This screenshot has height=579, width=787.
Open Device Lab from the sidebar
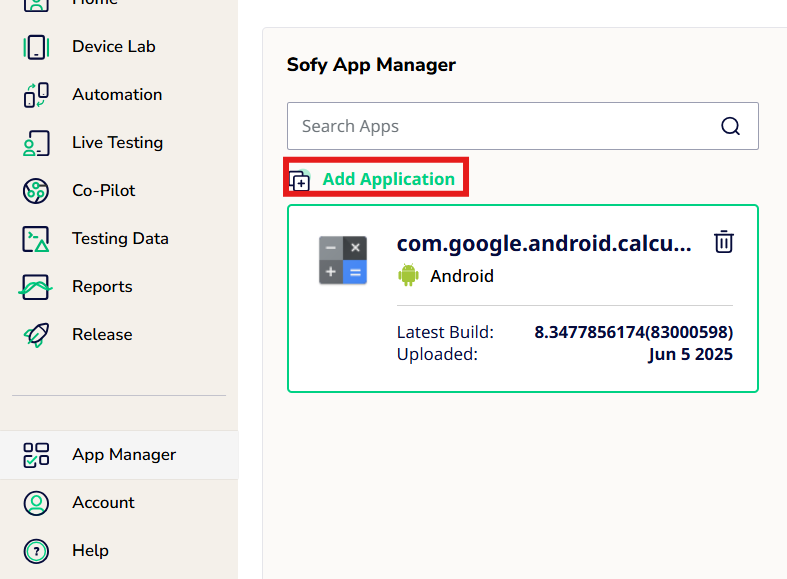(x=113, y=47)
